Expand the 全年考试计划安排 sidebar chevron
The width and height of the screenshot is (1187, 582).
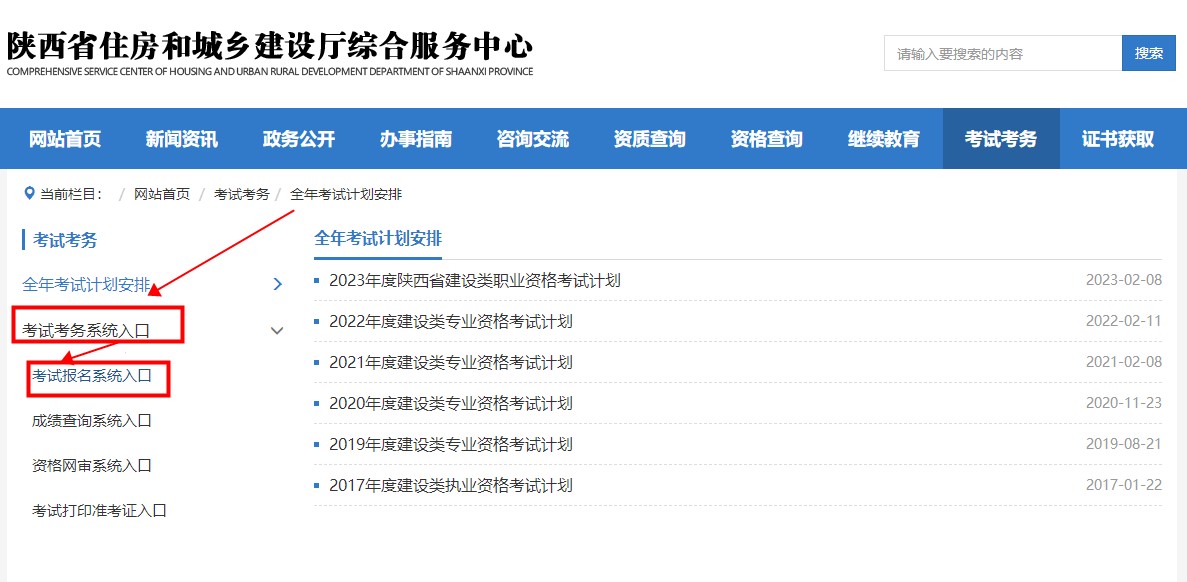click(x=277, y=284)
